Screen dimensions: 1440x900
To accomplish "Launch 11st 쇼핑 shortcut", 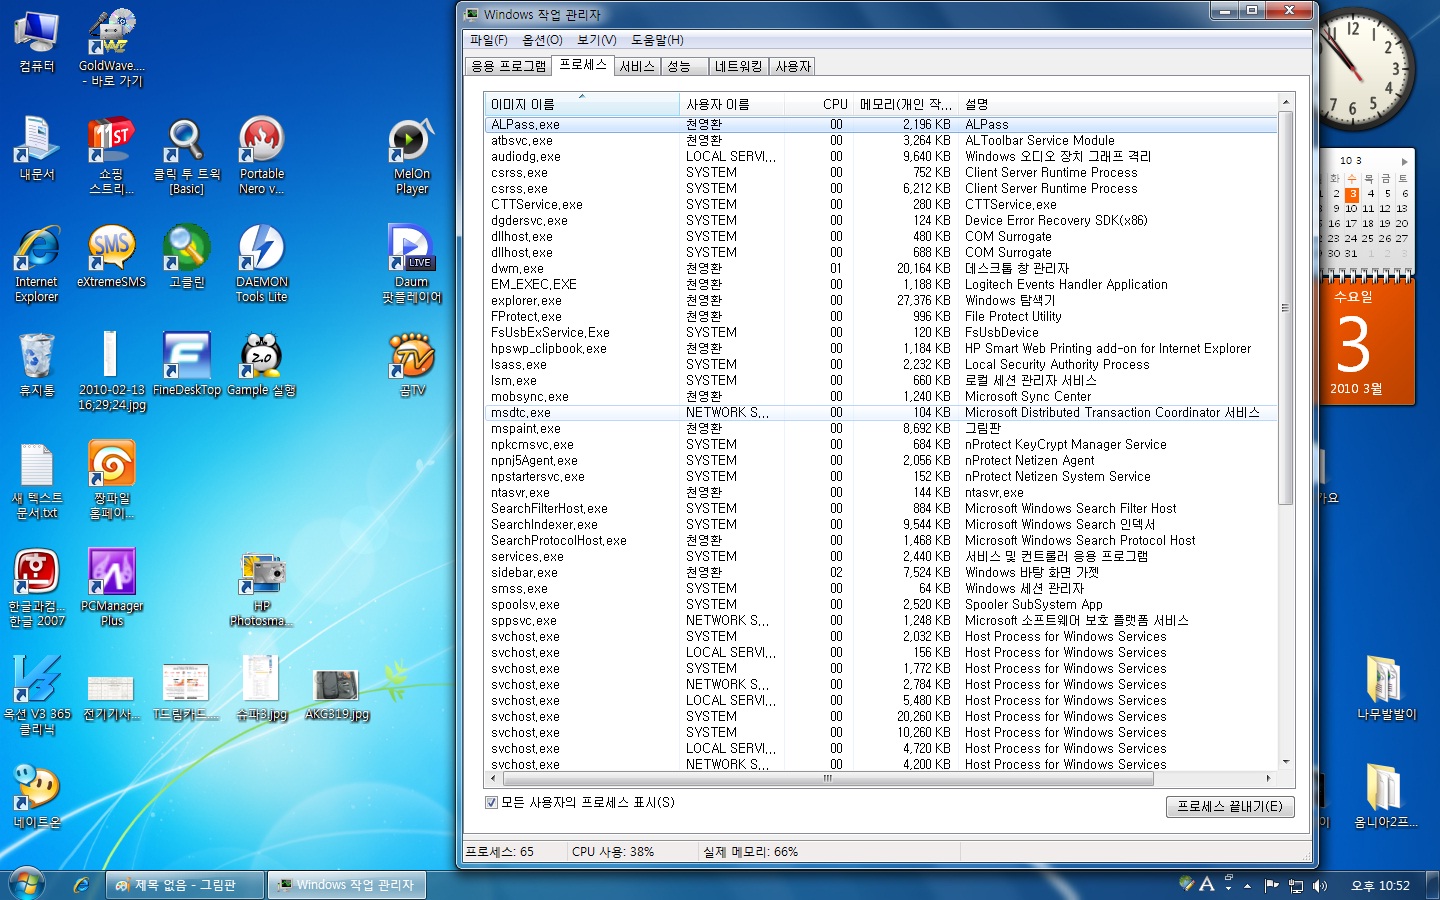I will click(x=112, y=156).
